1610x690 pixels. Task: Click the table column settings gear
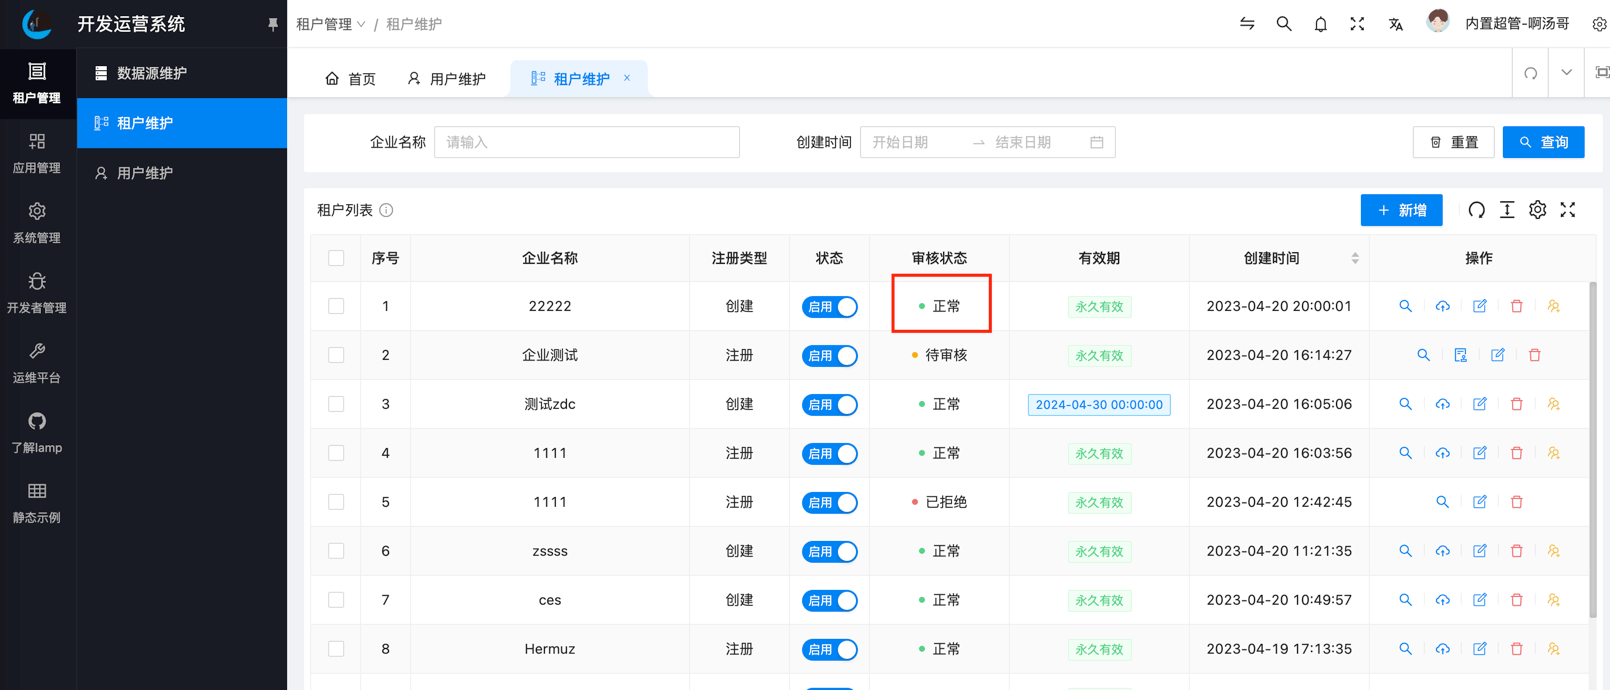(x=1537, y=210)
